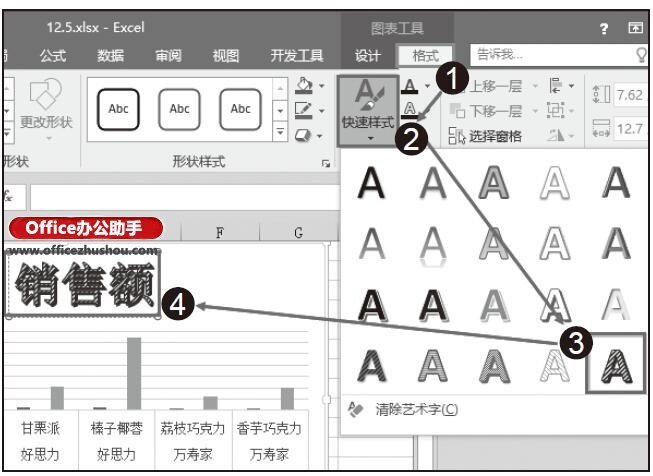Open the Text Fill dropdown arrow

tap(427, 86)
